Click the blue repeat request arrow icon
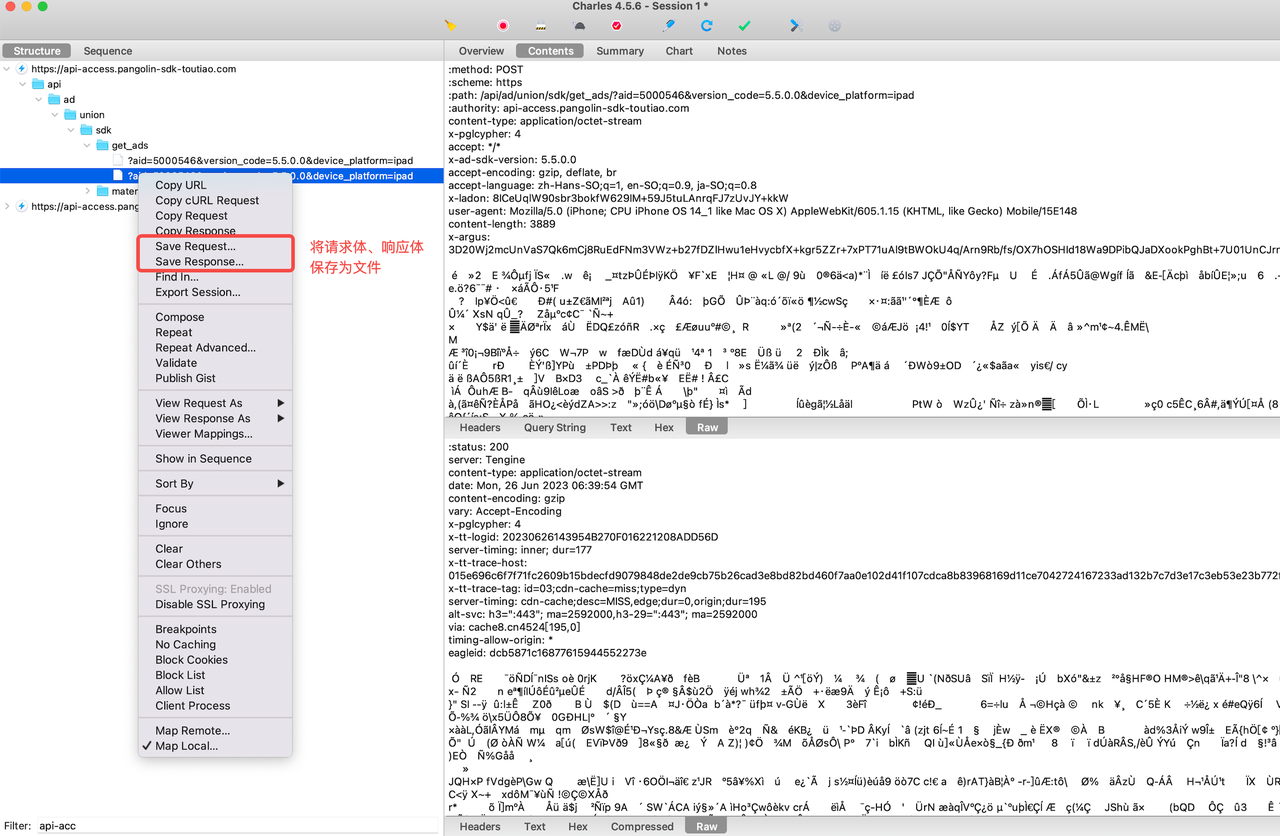 pos(706,25)
